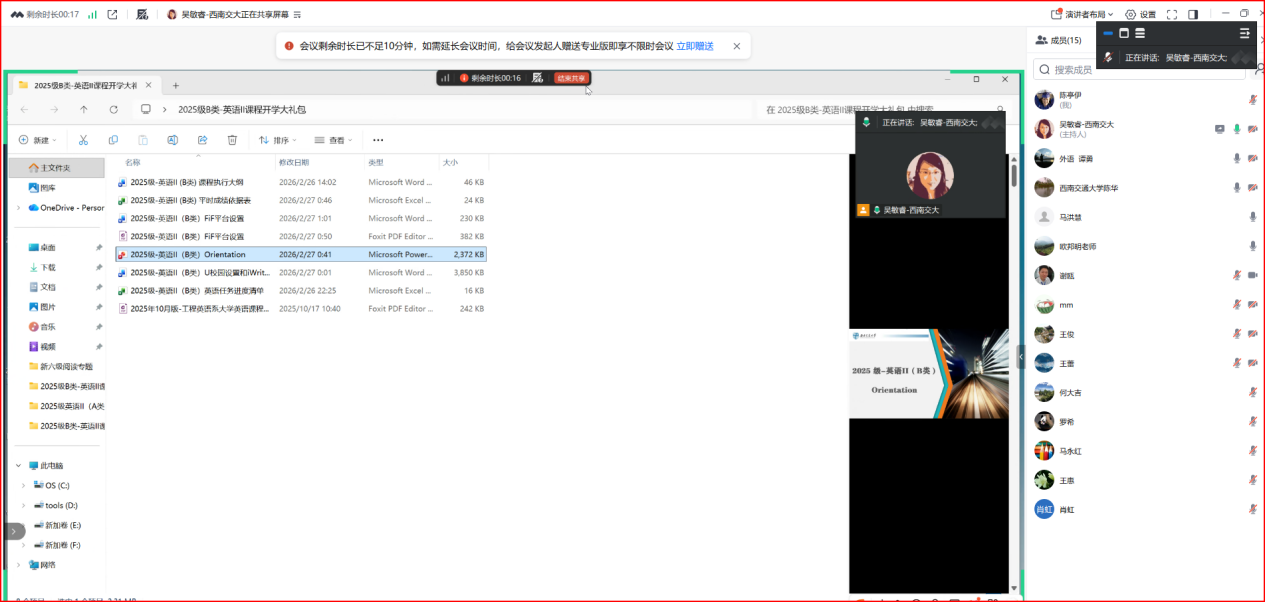Image resolution: width=1265 pixels, height=602 pixels.
Task: Click the 搜索成员 search field
Action: coord(1140,70)
